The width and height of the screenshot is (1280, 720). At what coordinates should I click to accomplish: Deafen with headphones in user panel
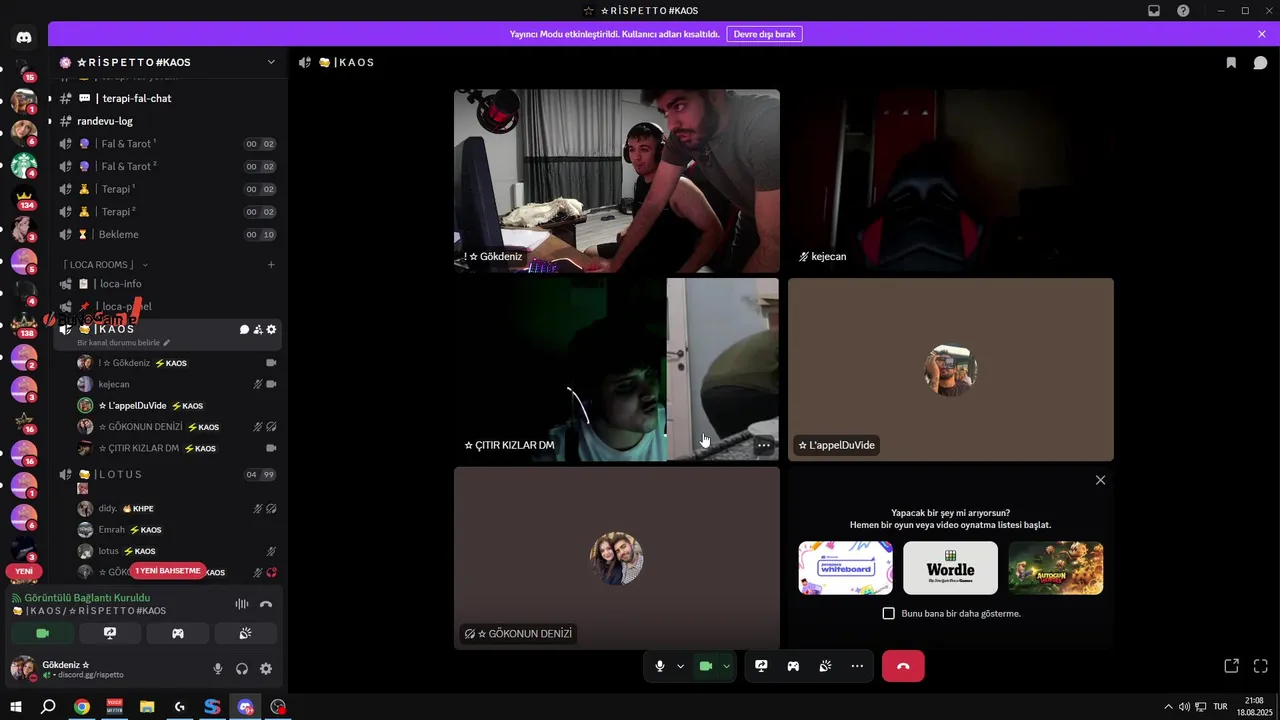point(242,669)
